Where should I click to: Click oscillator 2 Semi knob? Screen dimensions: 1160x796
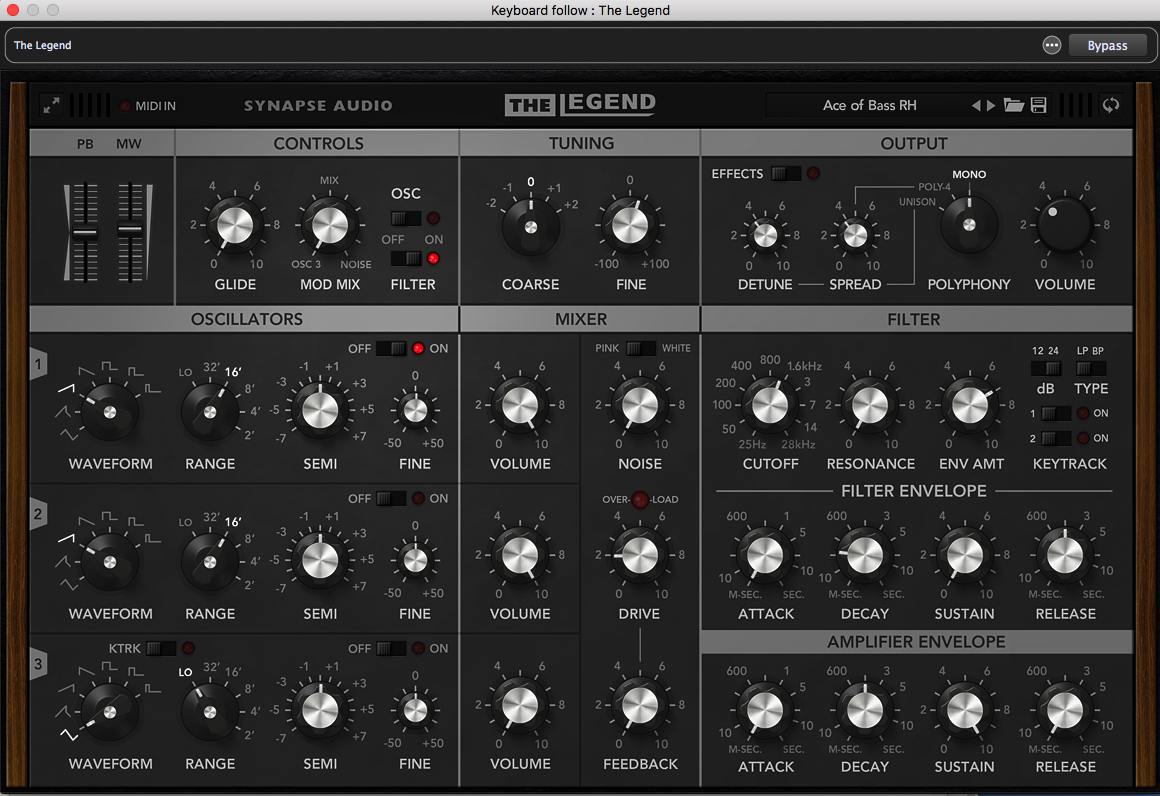pyautogui.click(x=320, y=560)
